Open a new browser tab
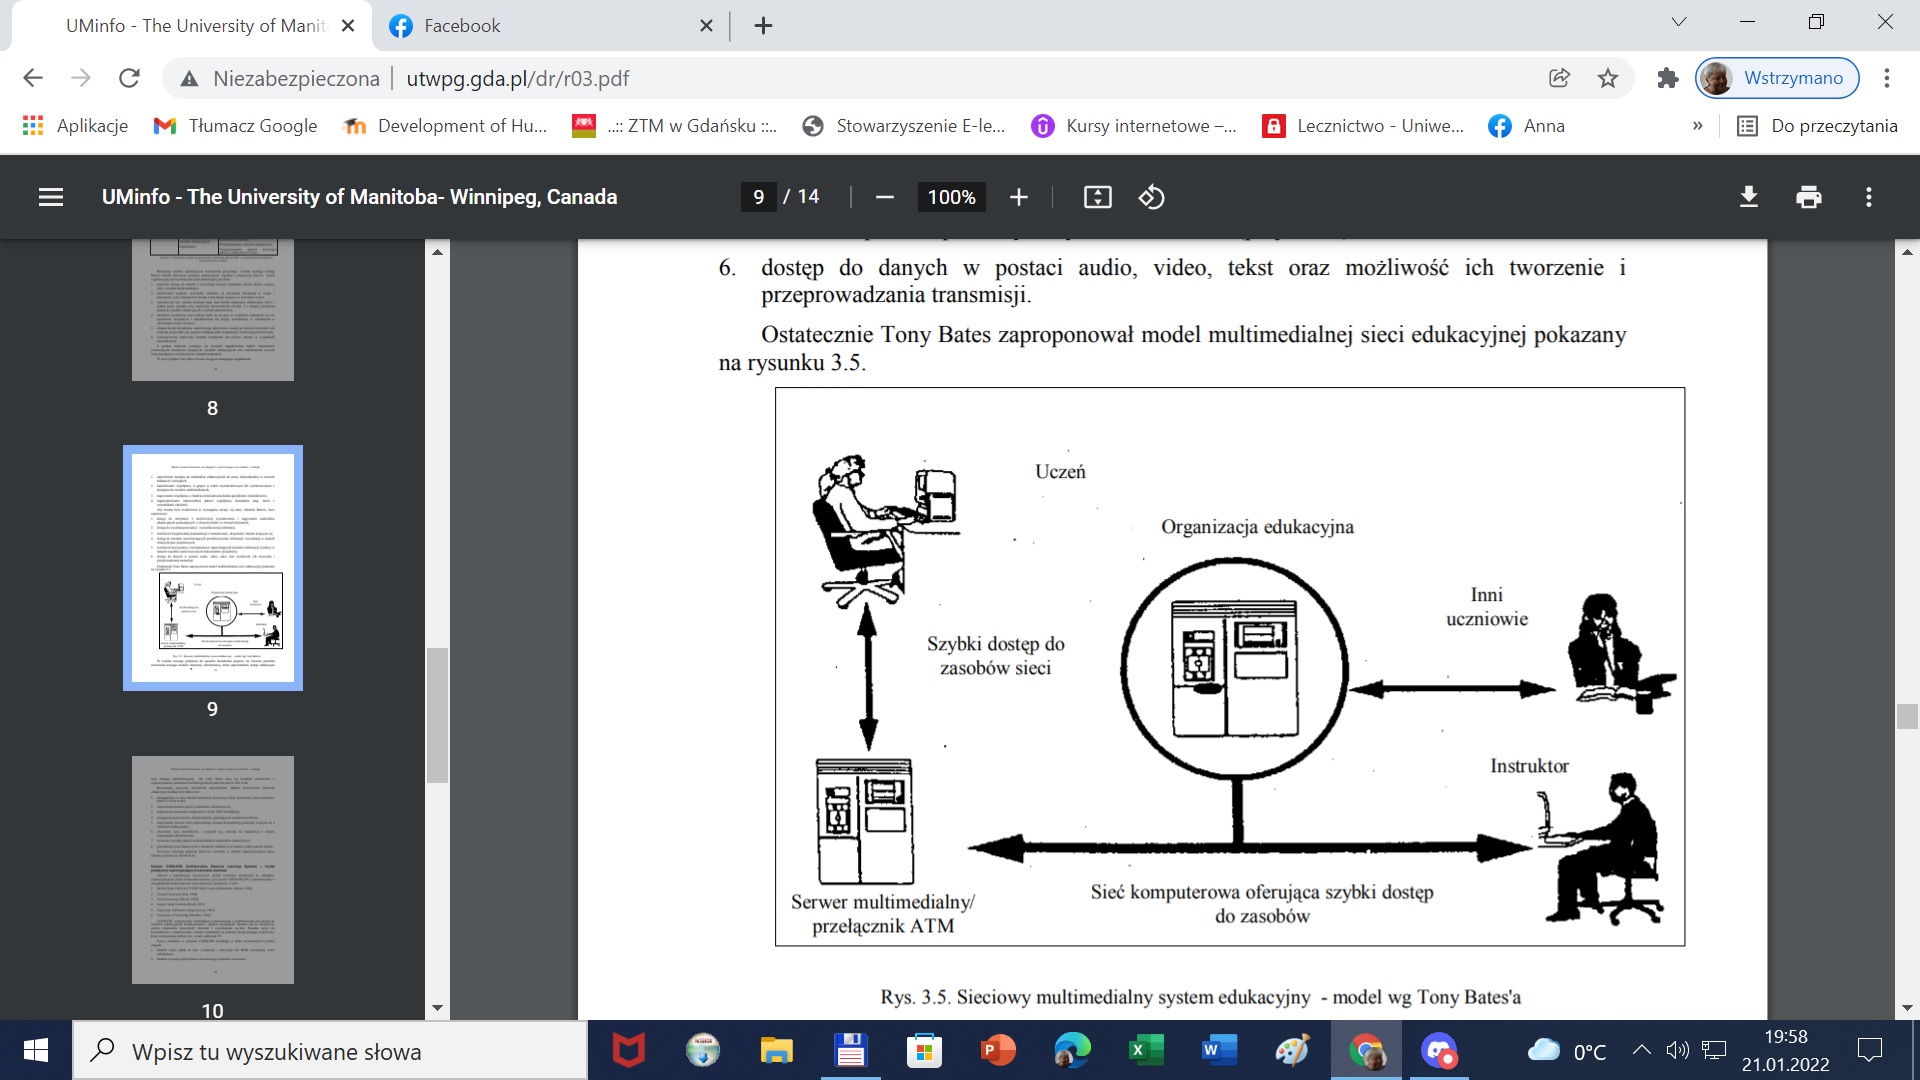The width and height of the screenshot is (1920, 1080). pyautogui.click(x=763, y=26)
